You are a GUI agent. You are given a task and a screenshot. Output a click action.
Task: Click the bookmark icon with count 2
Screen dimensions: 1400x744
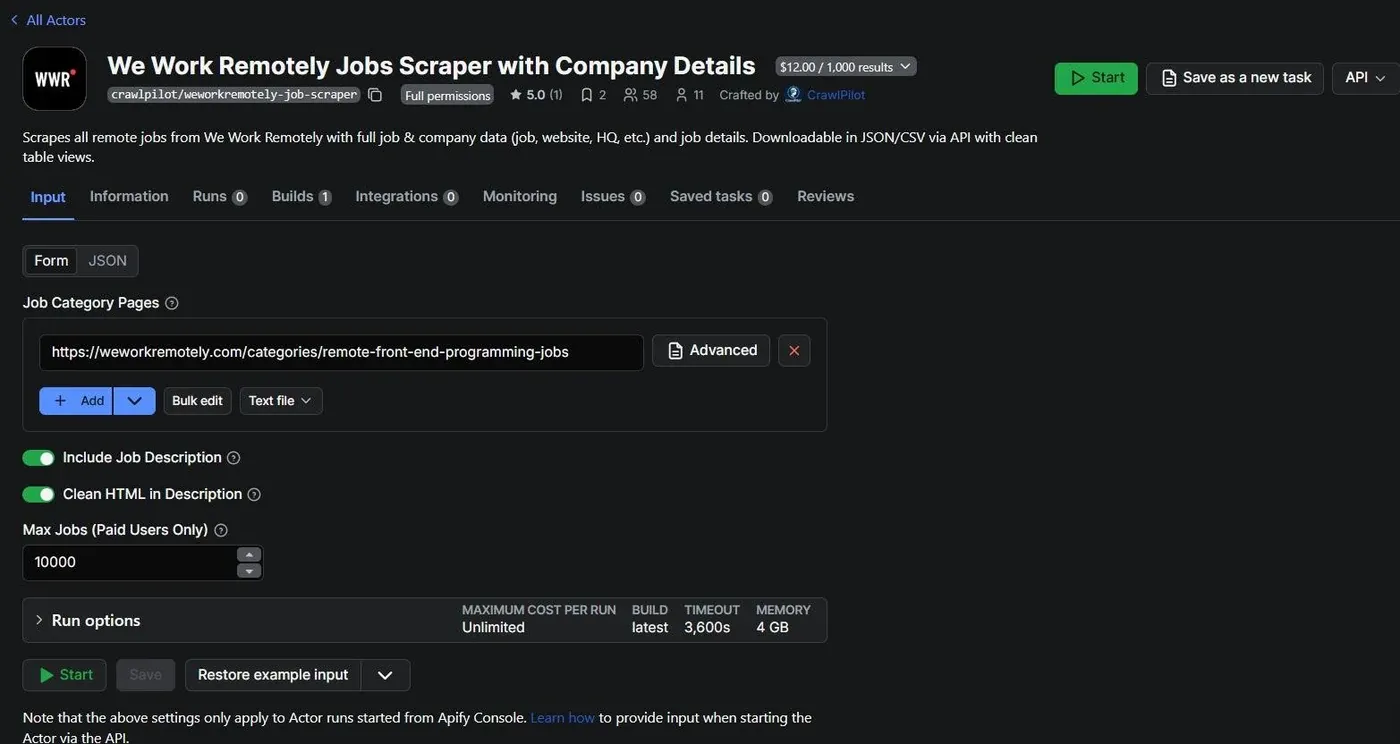[593, 95]
